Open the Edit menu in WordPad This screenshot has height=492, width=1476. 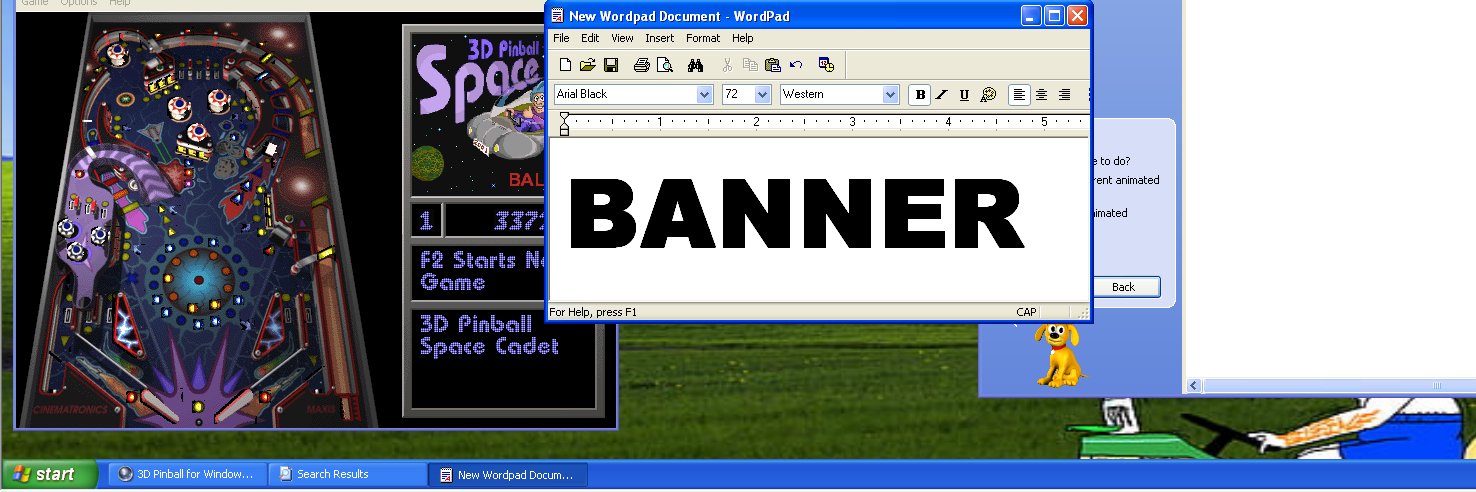point(590,38)
